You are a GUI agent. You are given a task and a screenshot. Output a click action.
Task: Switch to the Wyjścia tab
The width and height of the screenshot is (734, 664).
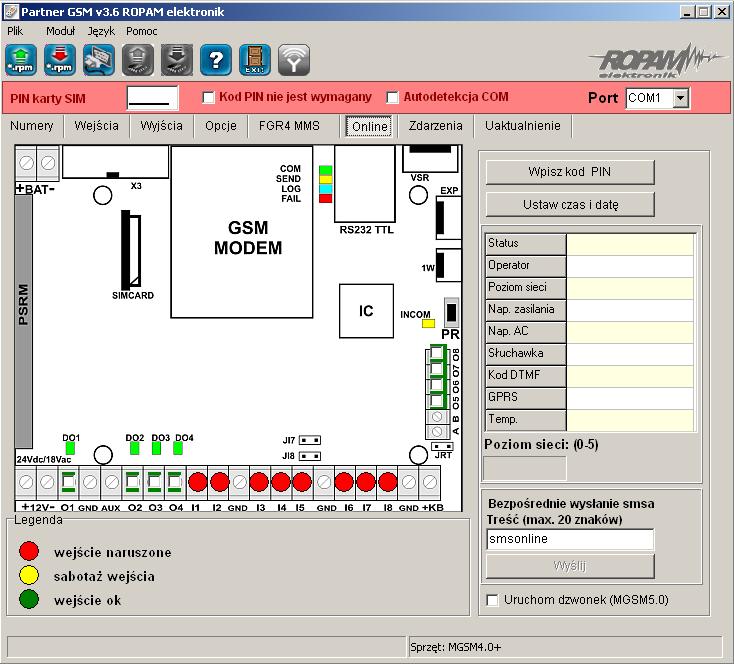(x=161, y=126)
